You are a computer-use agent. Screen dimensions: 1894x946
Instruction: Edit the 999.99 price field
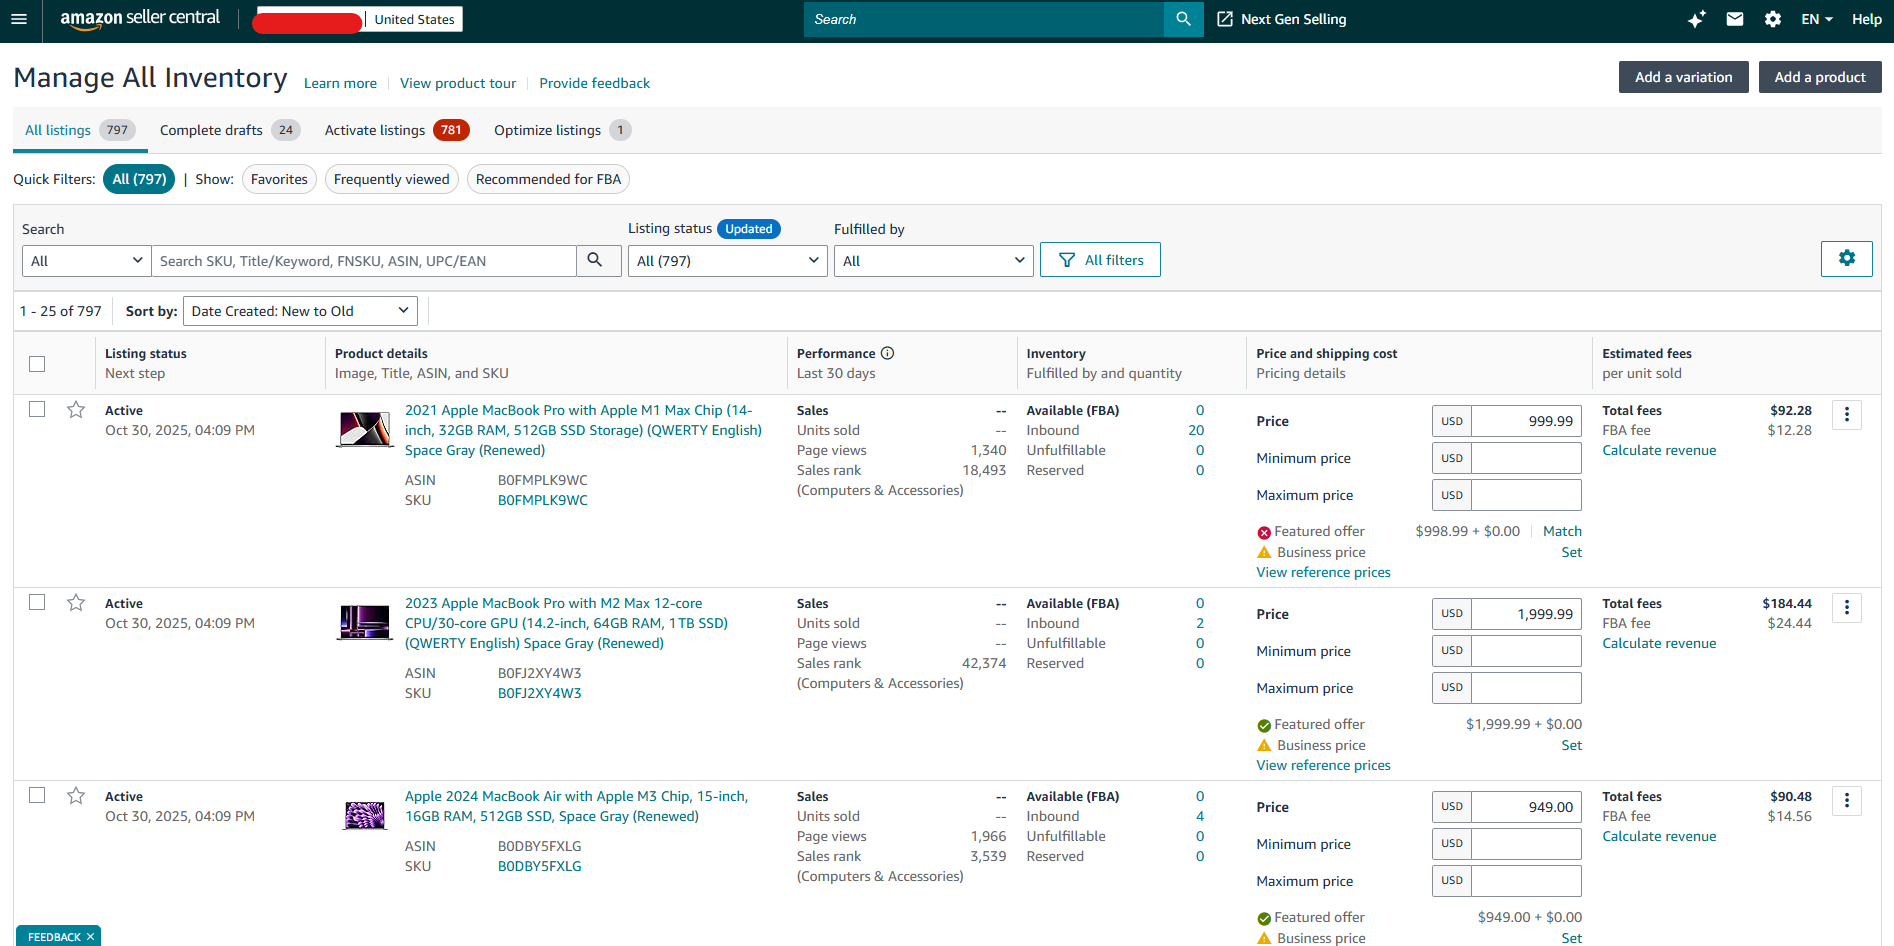[1526, 421]
